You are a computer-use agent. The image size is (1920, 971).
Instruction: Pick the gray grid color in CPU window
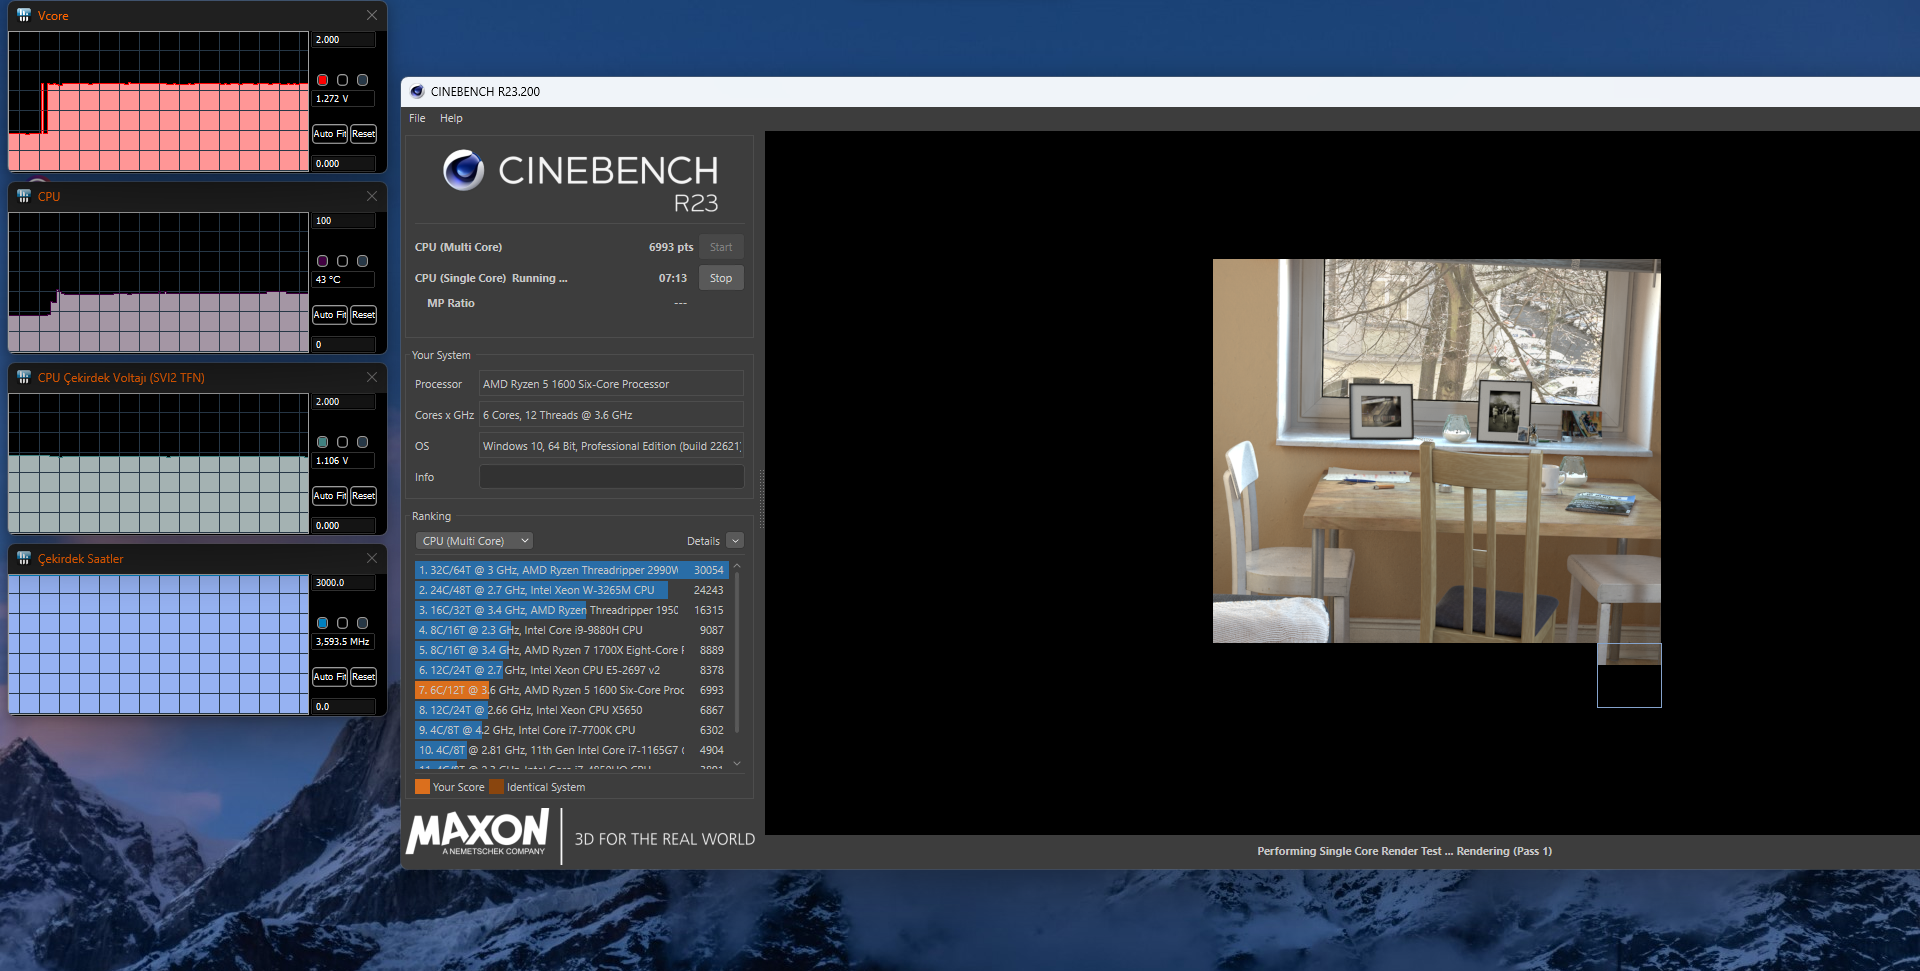363,261
